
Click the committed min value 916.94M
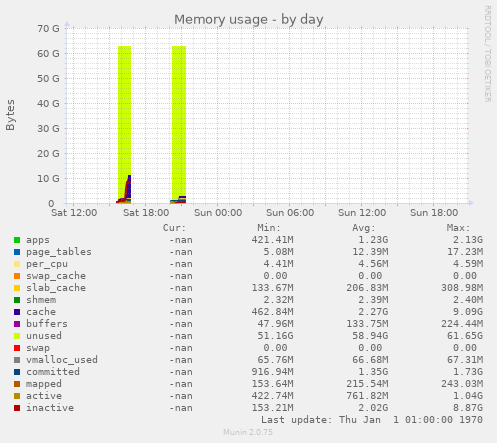(x=272, y=372)
